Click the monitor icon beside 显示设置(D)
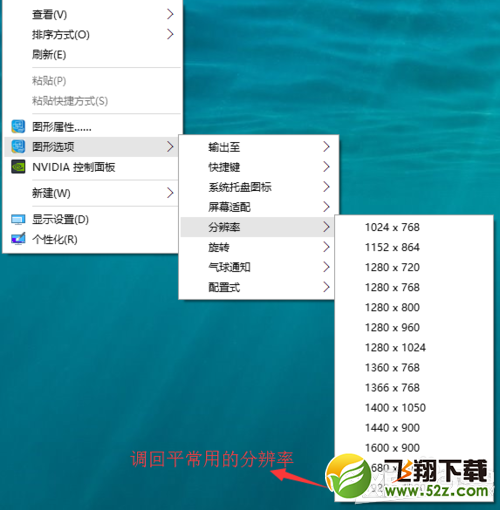Image resolution: width=500 pixels, height=510 pixels. click(x=18, y=219)
